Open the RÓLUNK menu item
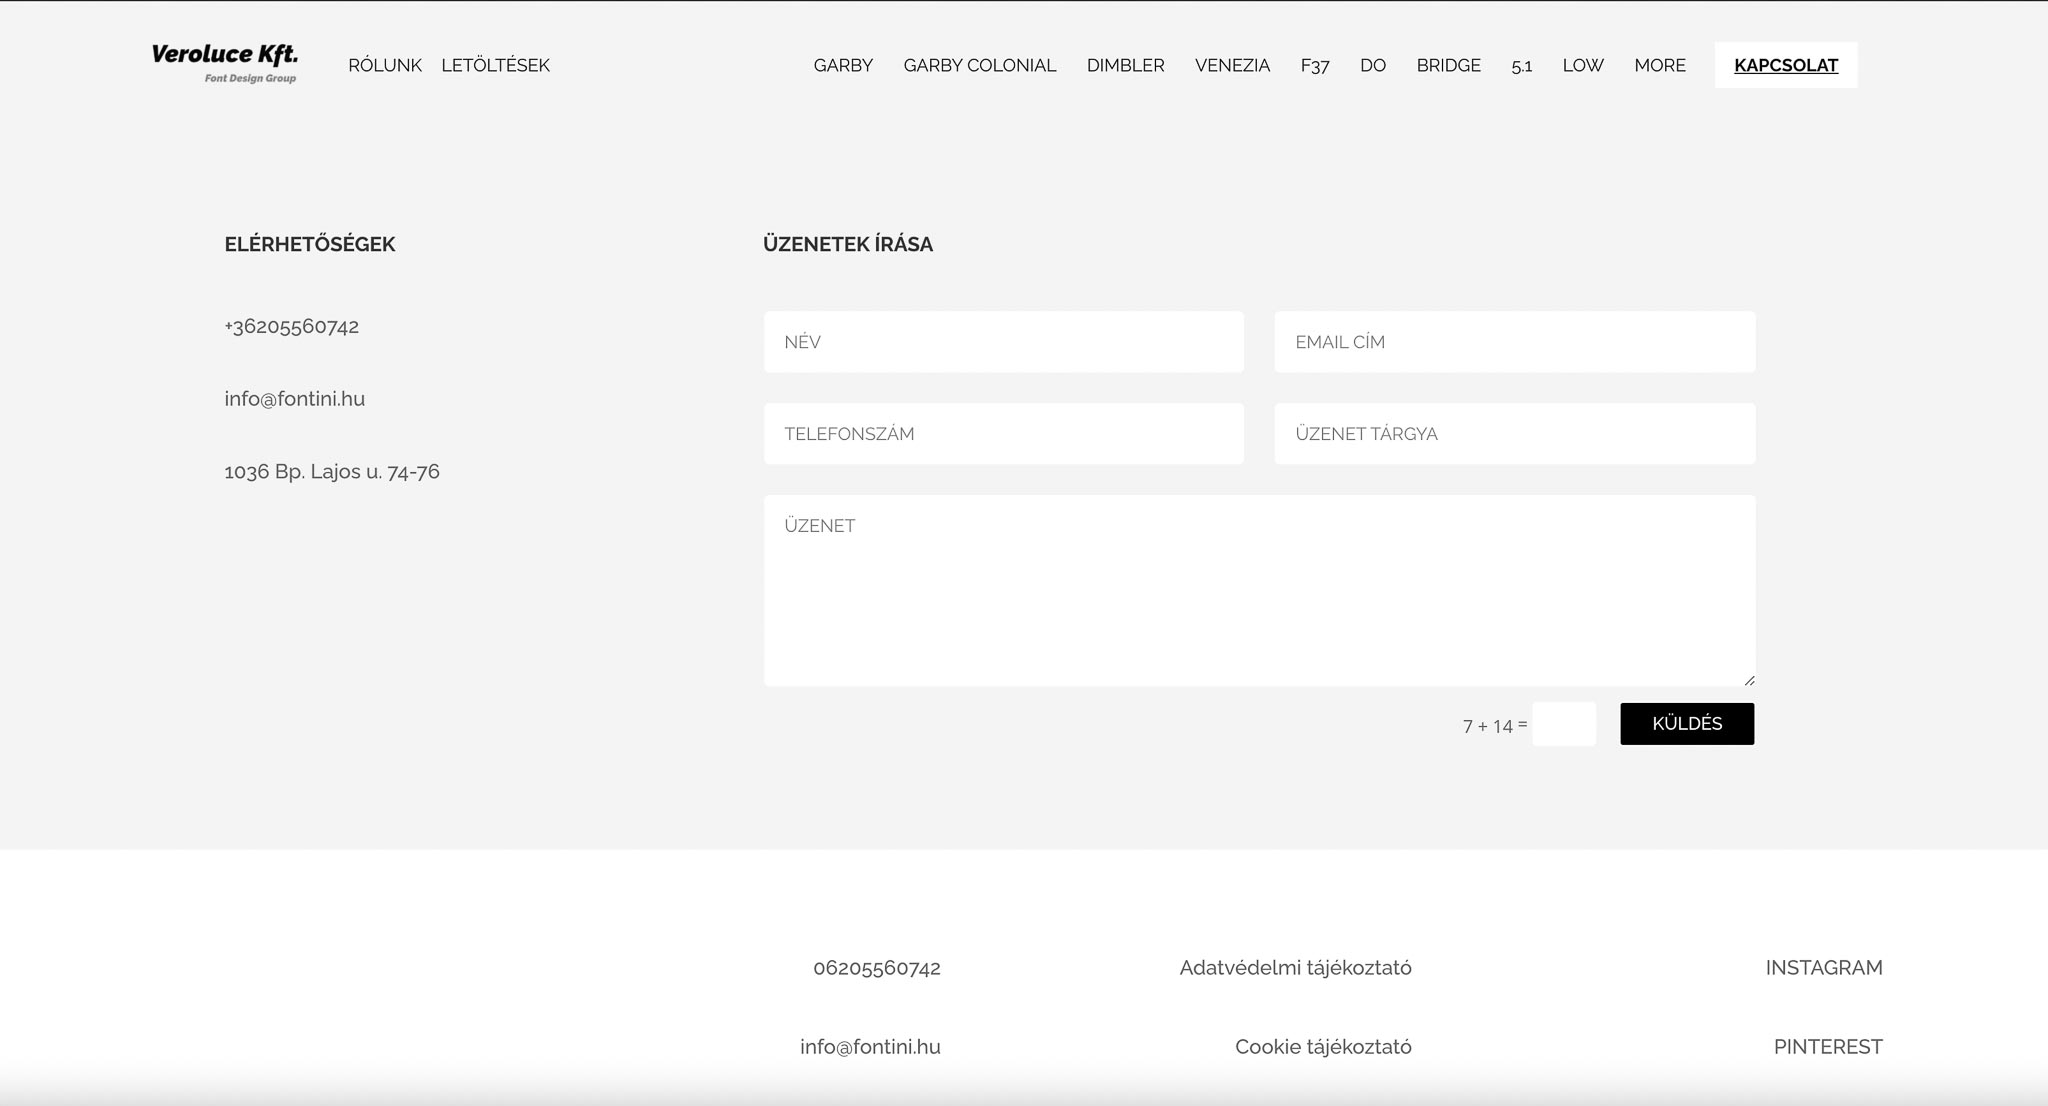2048x1106 pixels. (x=384, y=65)
